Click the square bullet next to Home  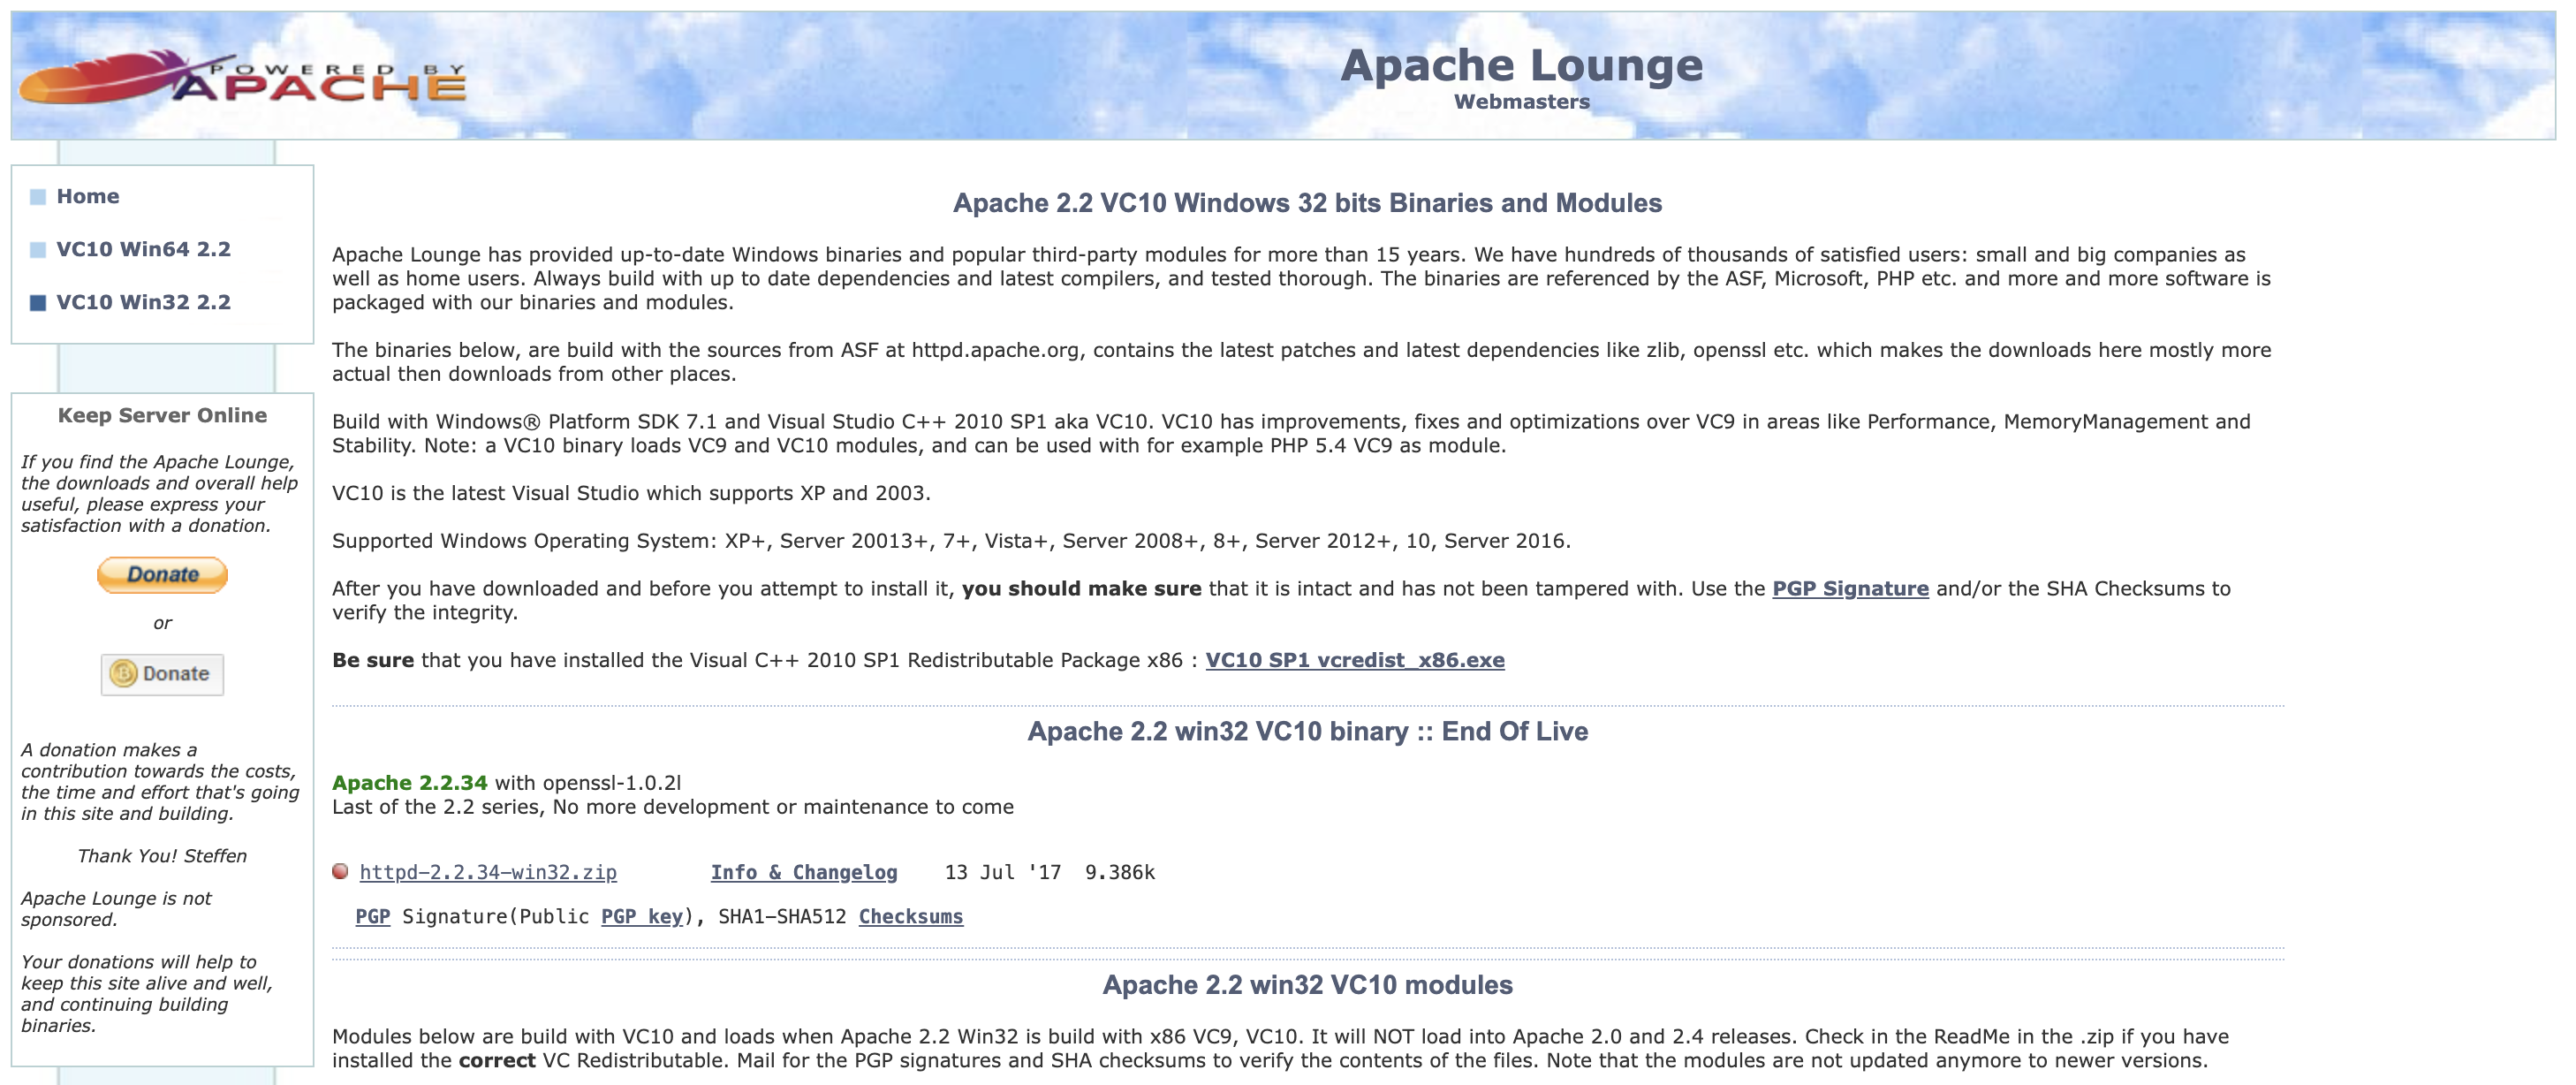(38, 197)
